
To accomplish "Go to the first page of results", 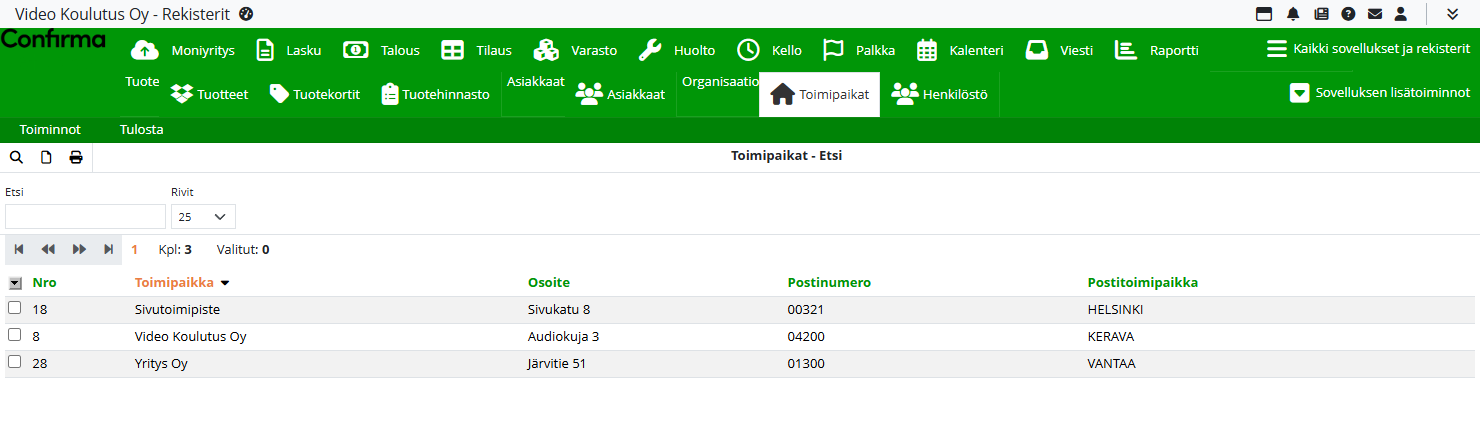I will [19, 249].
